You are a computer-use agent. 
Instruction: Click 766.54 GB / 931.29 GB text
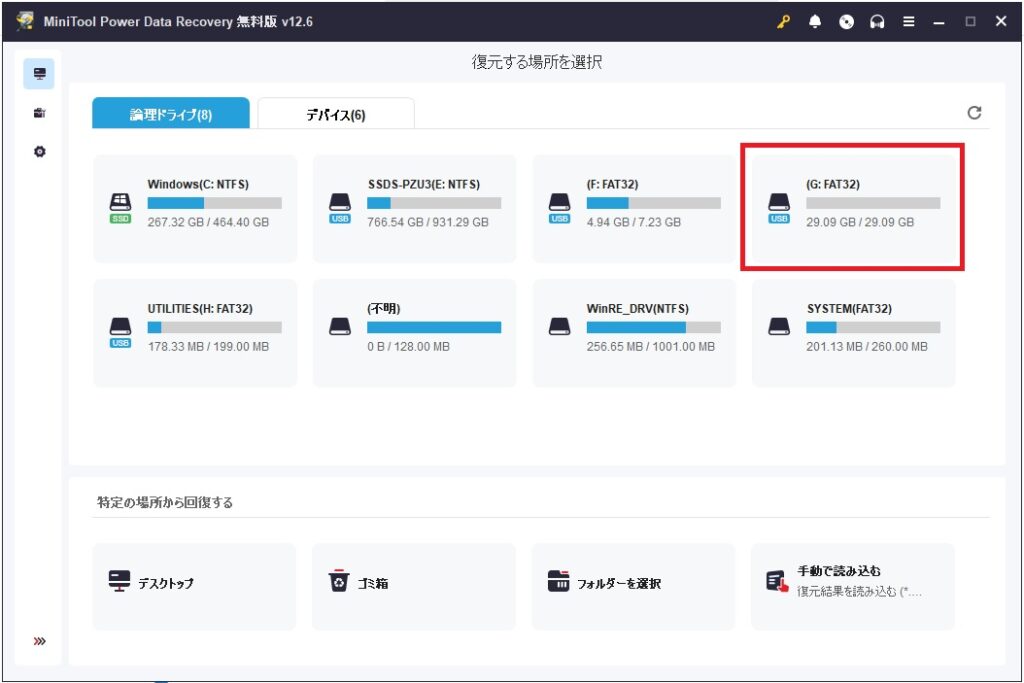pyautogui.click(x=428, y=222)
